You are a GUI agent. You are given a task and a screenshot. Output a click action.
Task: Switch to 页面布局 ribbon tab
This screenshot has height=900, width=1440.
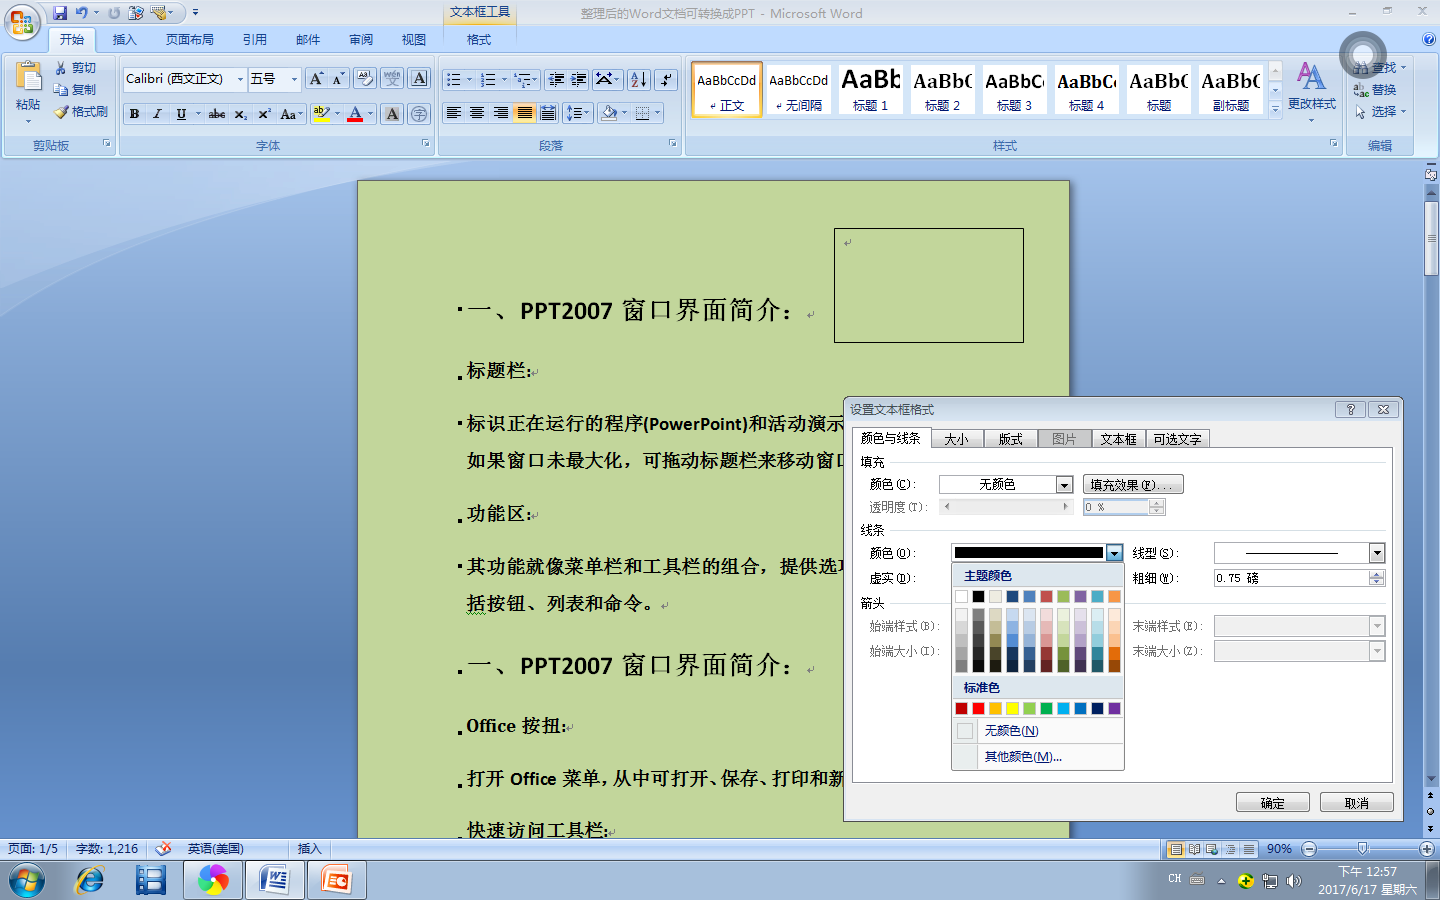click(190, 40)
